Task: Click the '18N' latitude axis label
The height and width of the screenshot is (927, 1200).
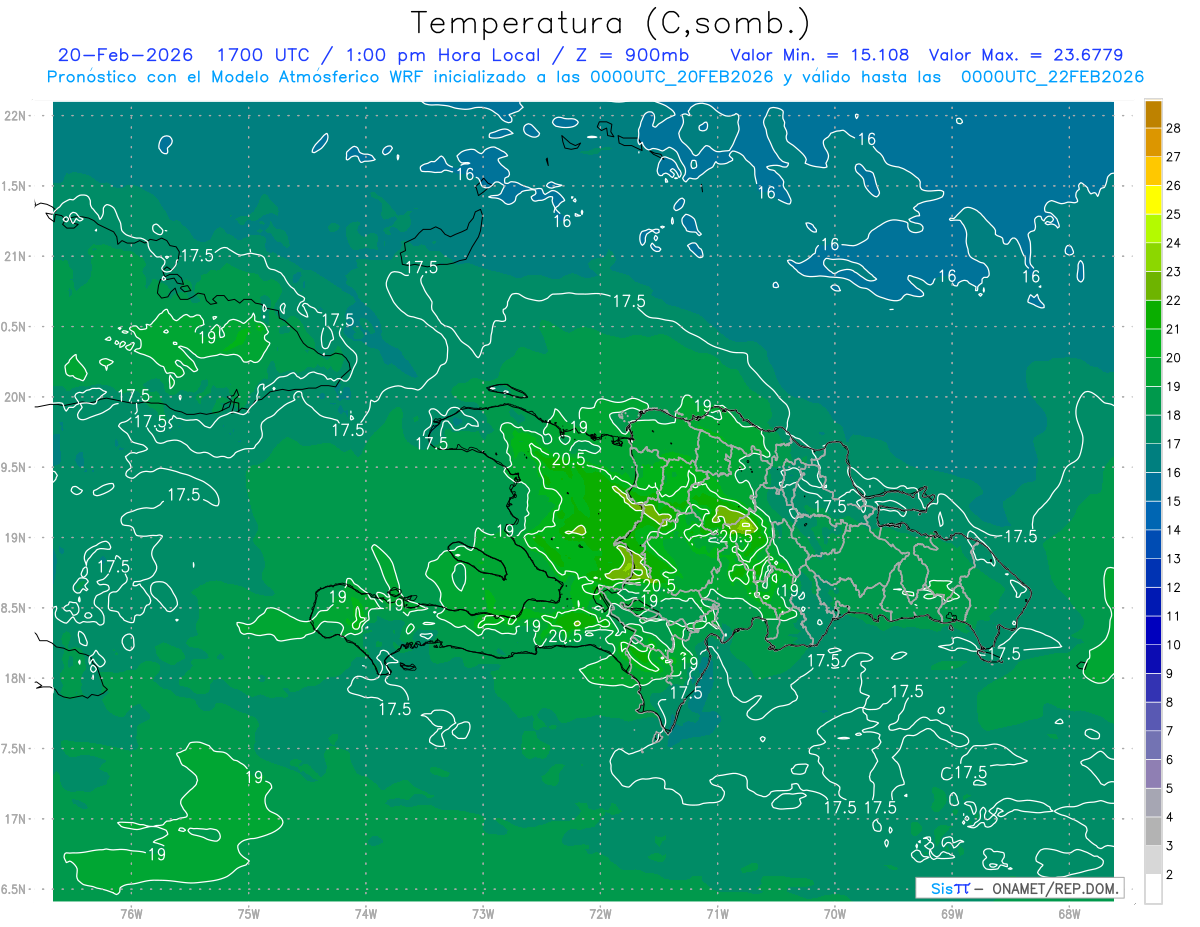Action: tap(16, 678)
